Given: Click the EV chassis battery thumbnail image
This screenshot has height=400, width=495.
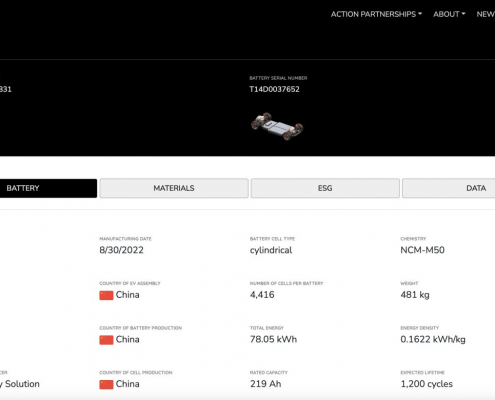Looking at the screenshot, I should [277, 126].
